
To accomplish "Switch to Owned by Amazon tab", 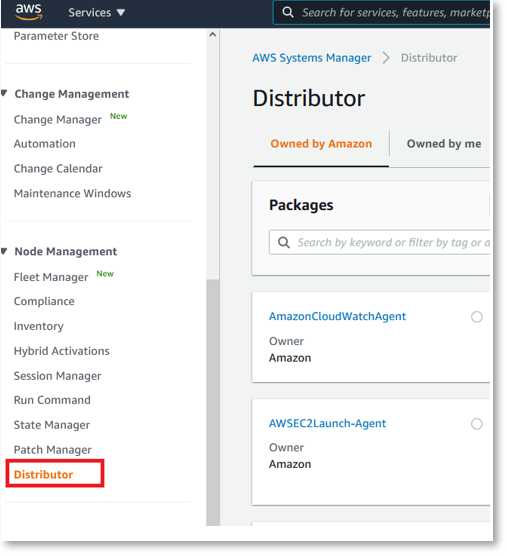I will [x=321, y=144].
